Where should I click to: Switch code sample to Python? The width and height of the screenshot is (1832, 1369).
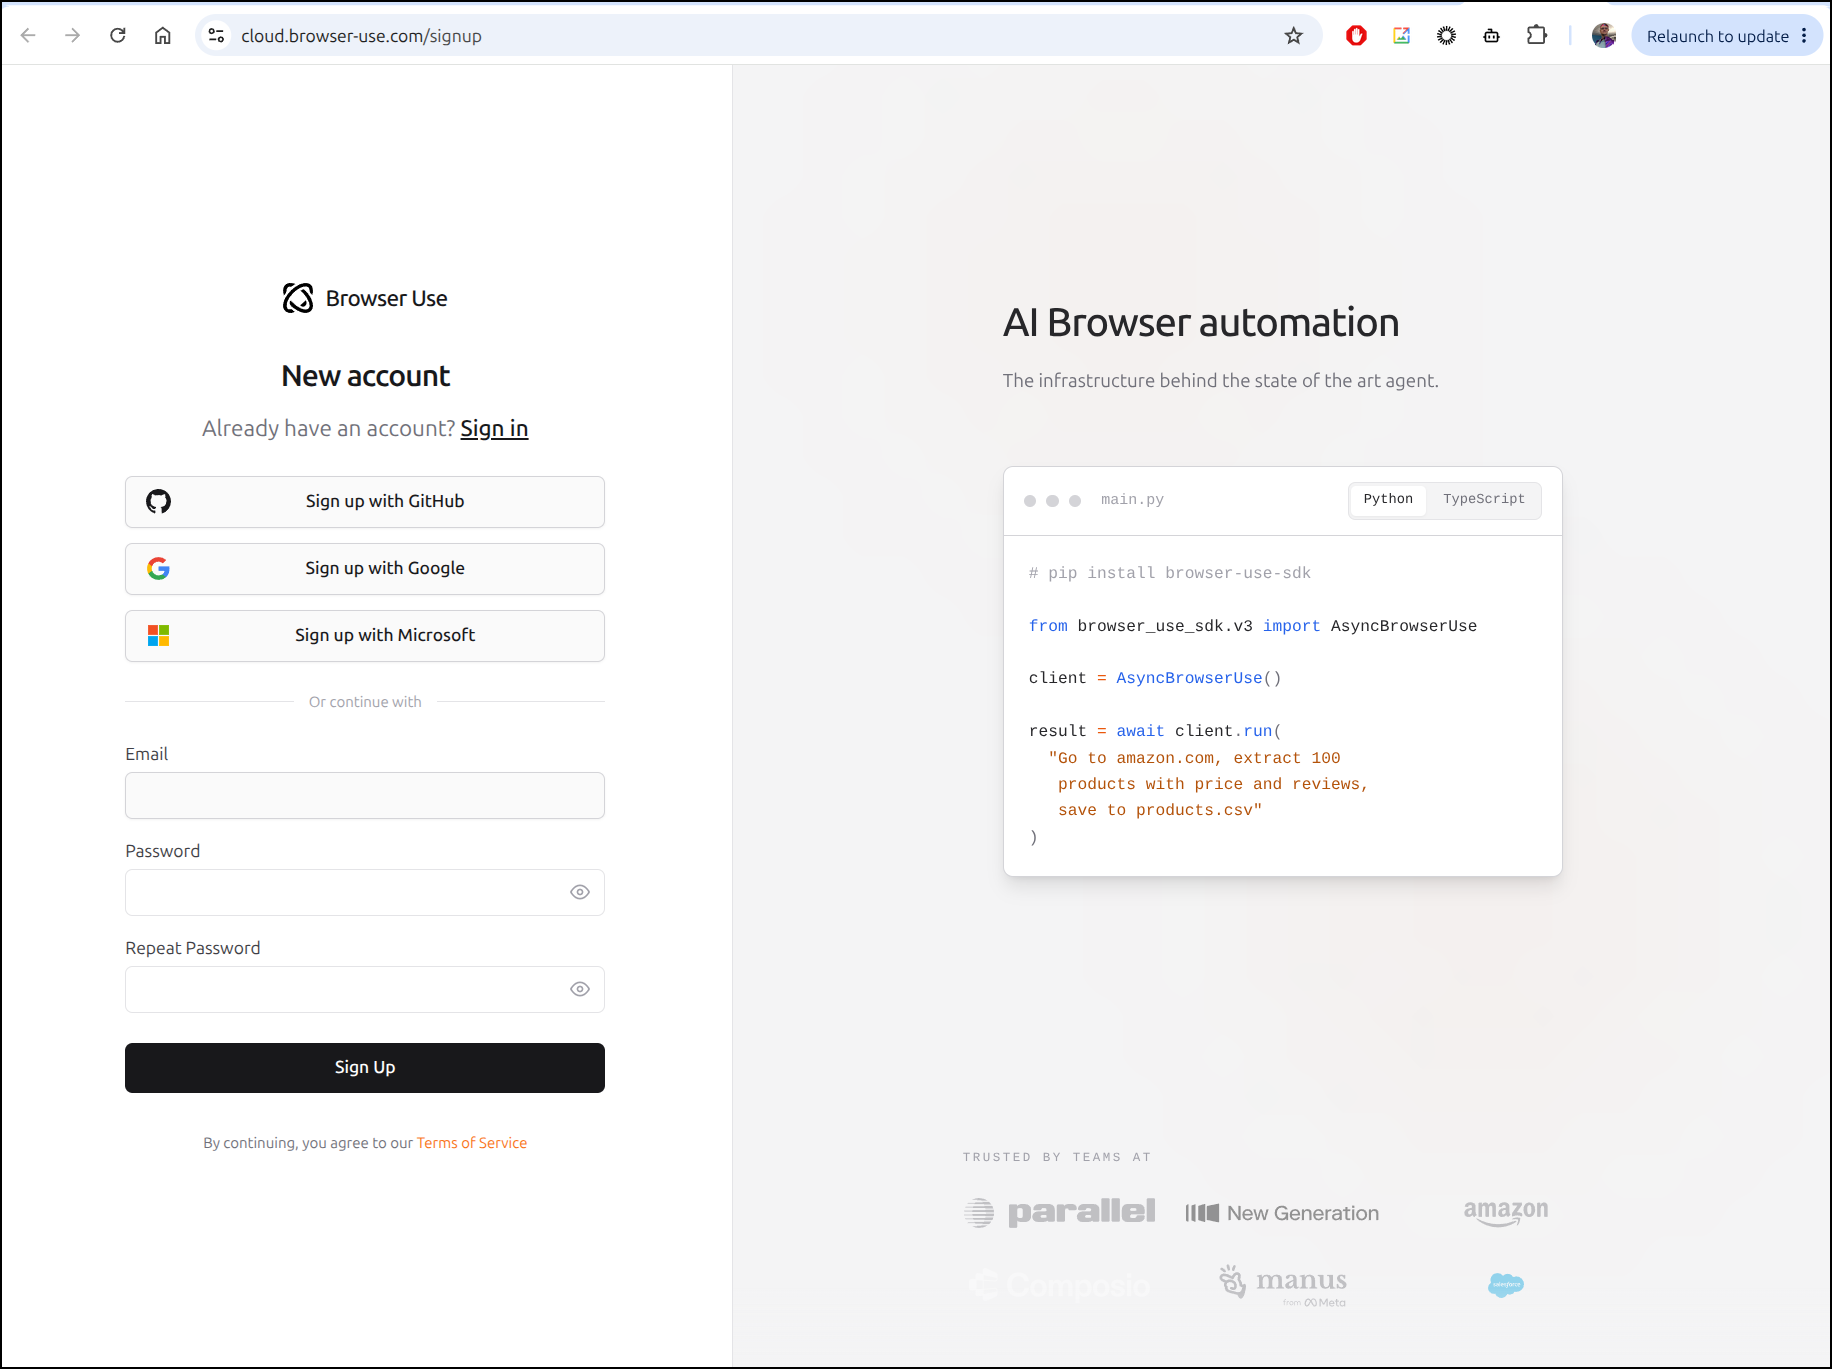coord(1388,499)
